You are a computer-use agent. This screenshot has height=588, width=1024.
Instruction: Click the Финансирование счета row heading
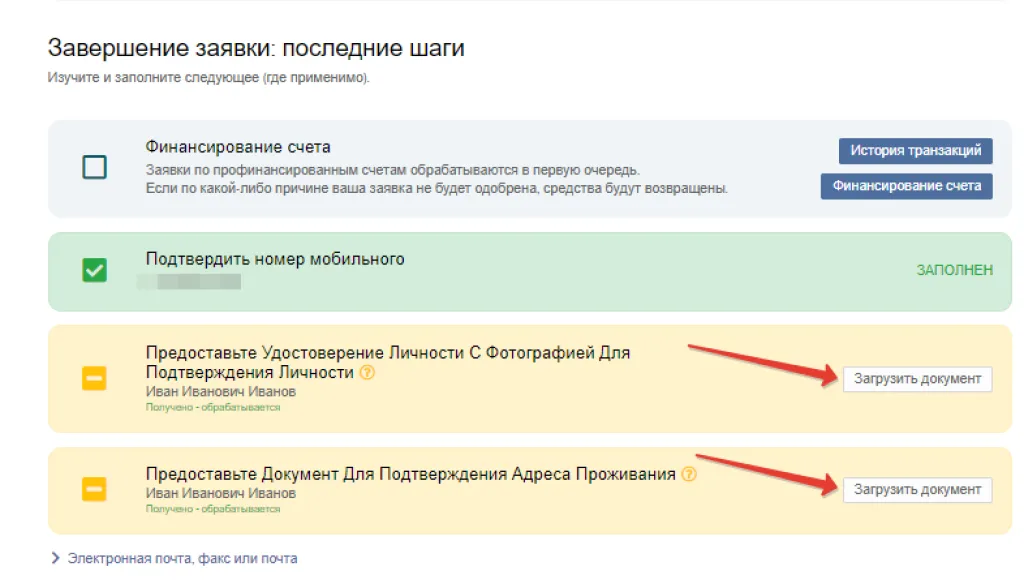(238, 147)
